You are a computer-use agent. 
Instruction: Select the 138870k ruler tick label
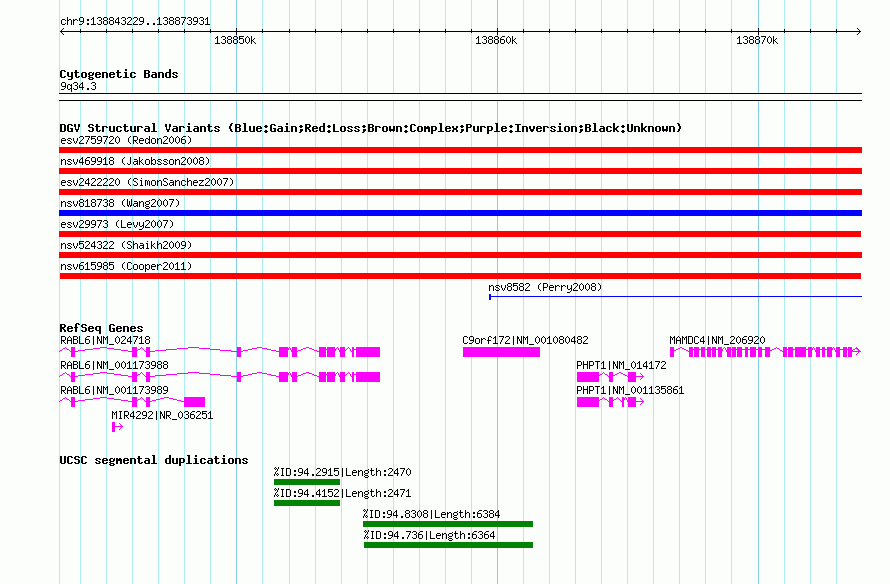click(x=757, y=41)
